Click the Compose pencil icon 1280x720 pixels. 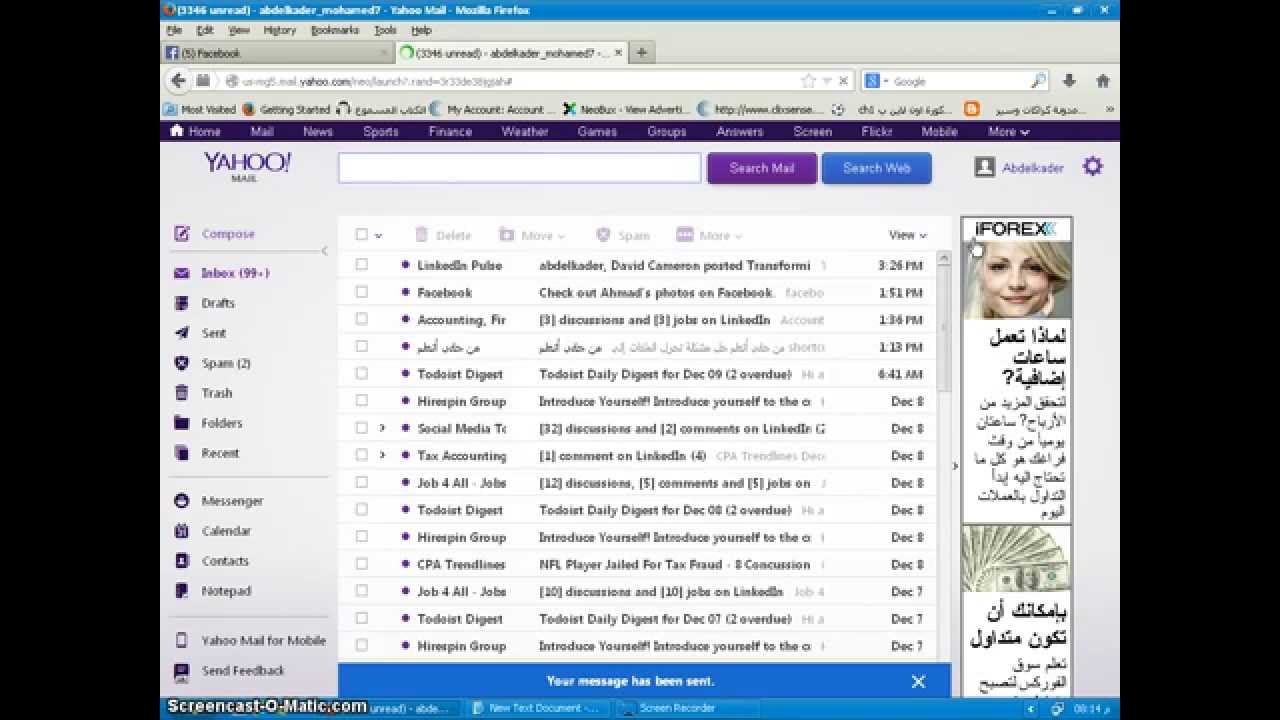click(x=182, y=234)
